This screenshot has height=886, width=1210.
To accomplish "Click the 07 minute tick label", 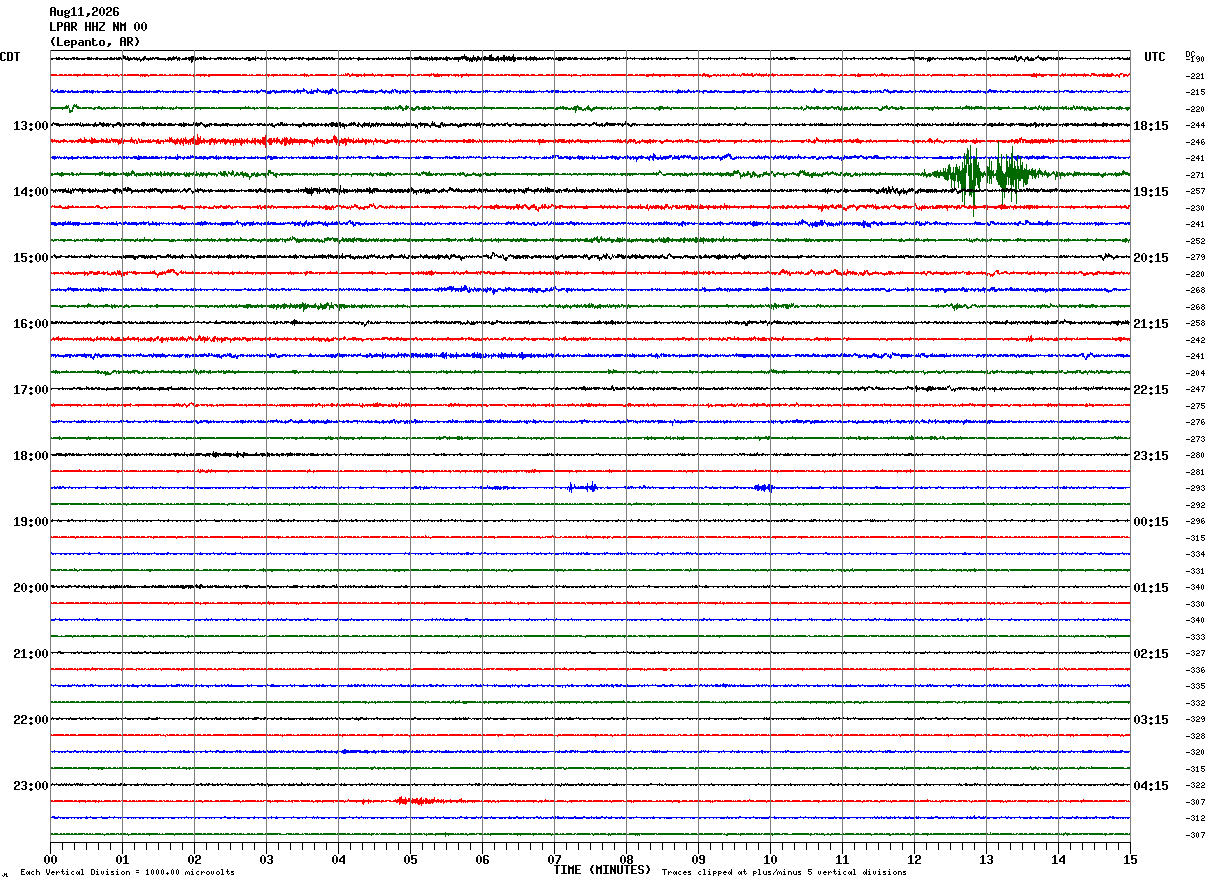I will [555, 859].
